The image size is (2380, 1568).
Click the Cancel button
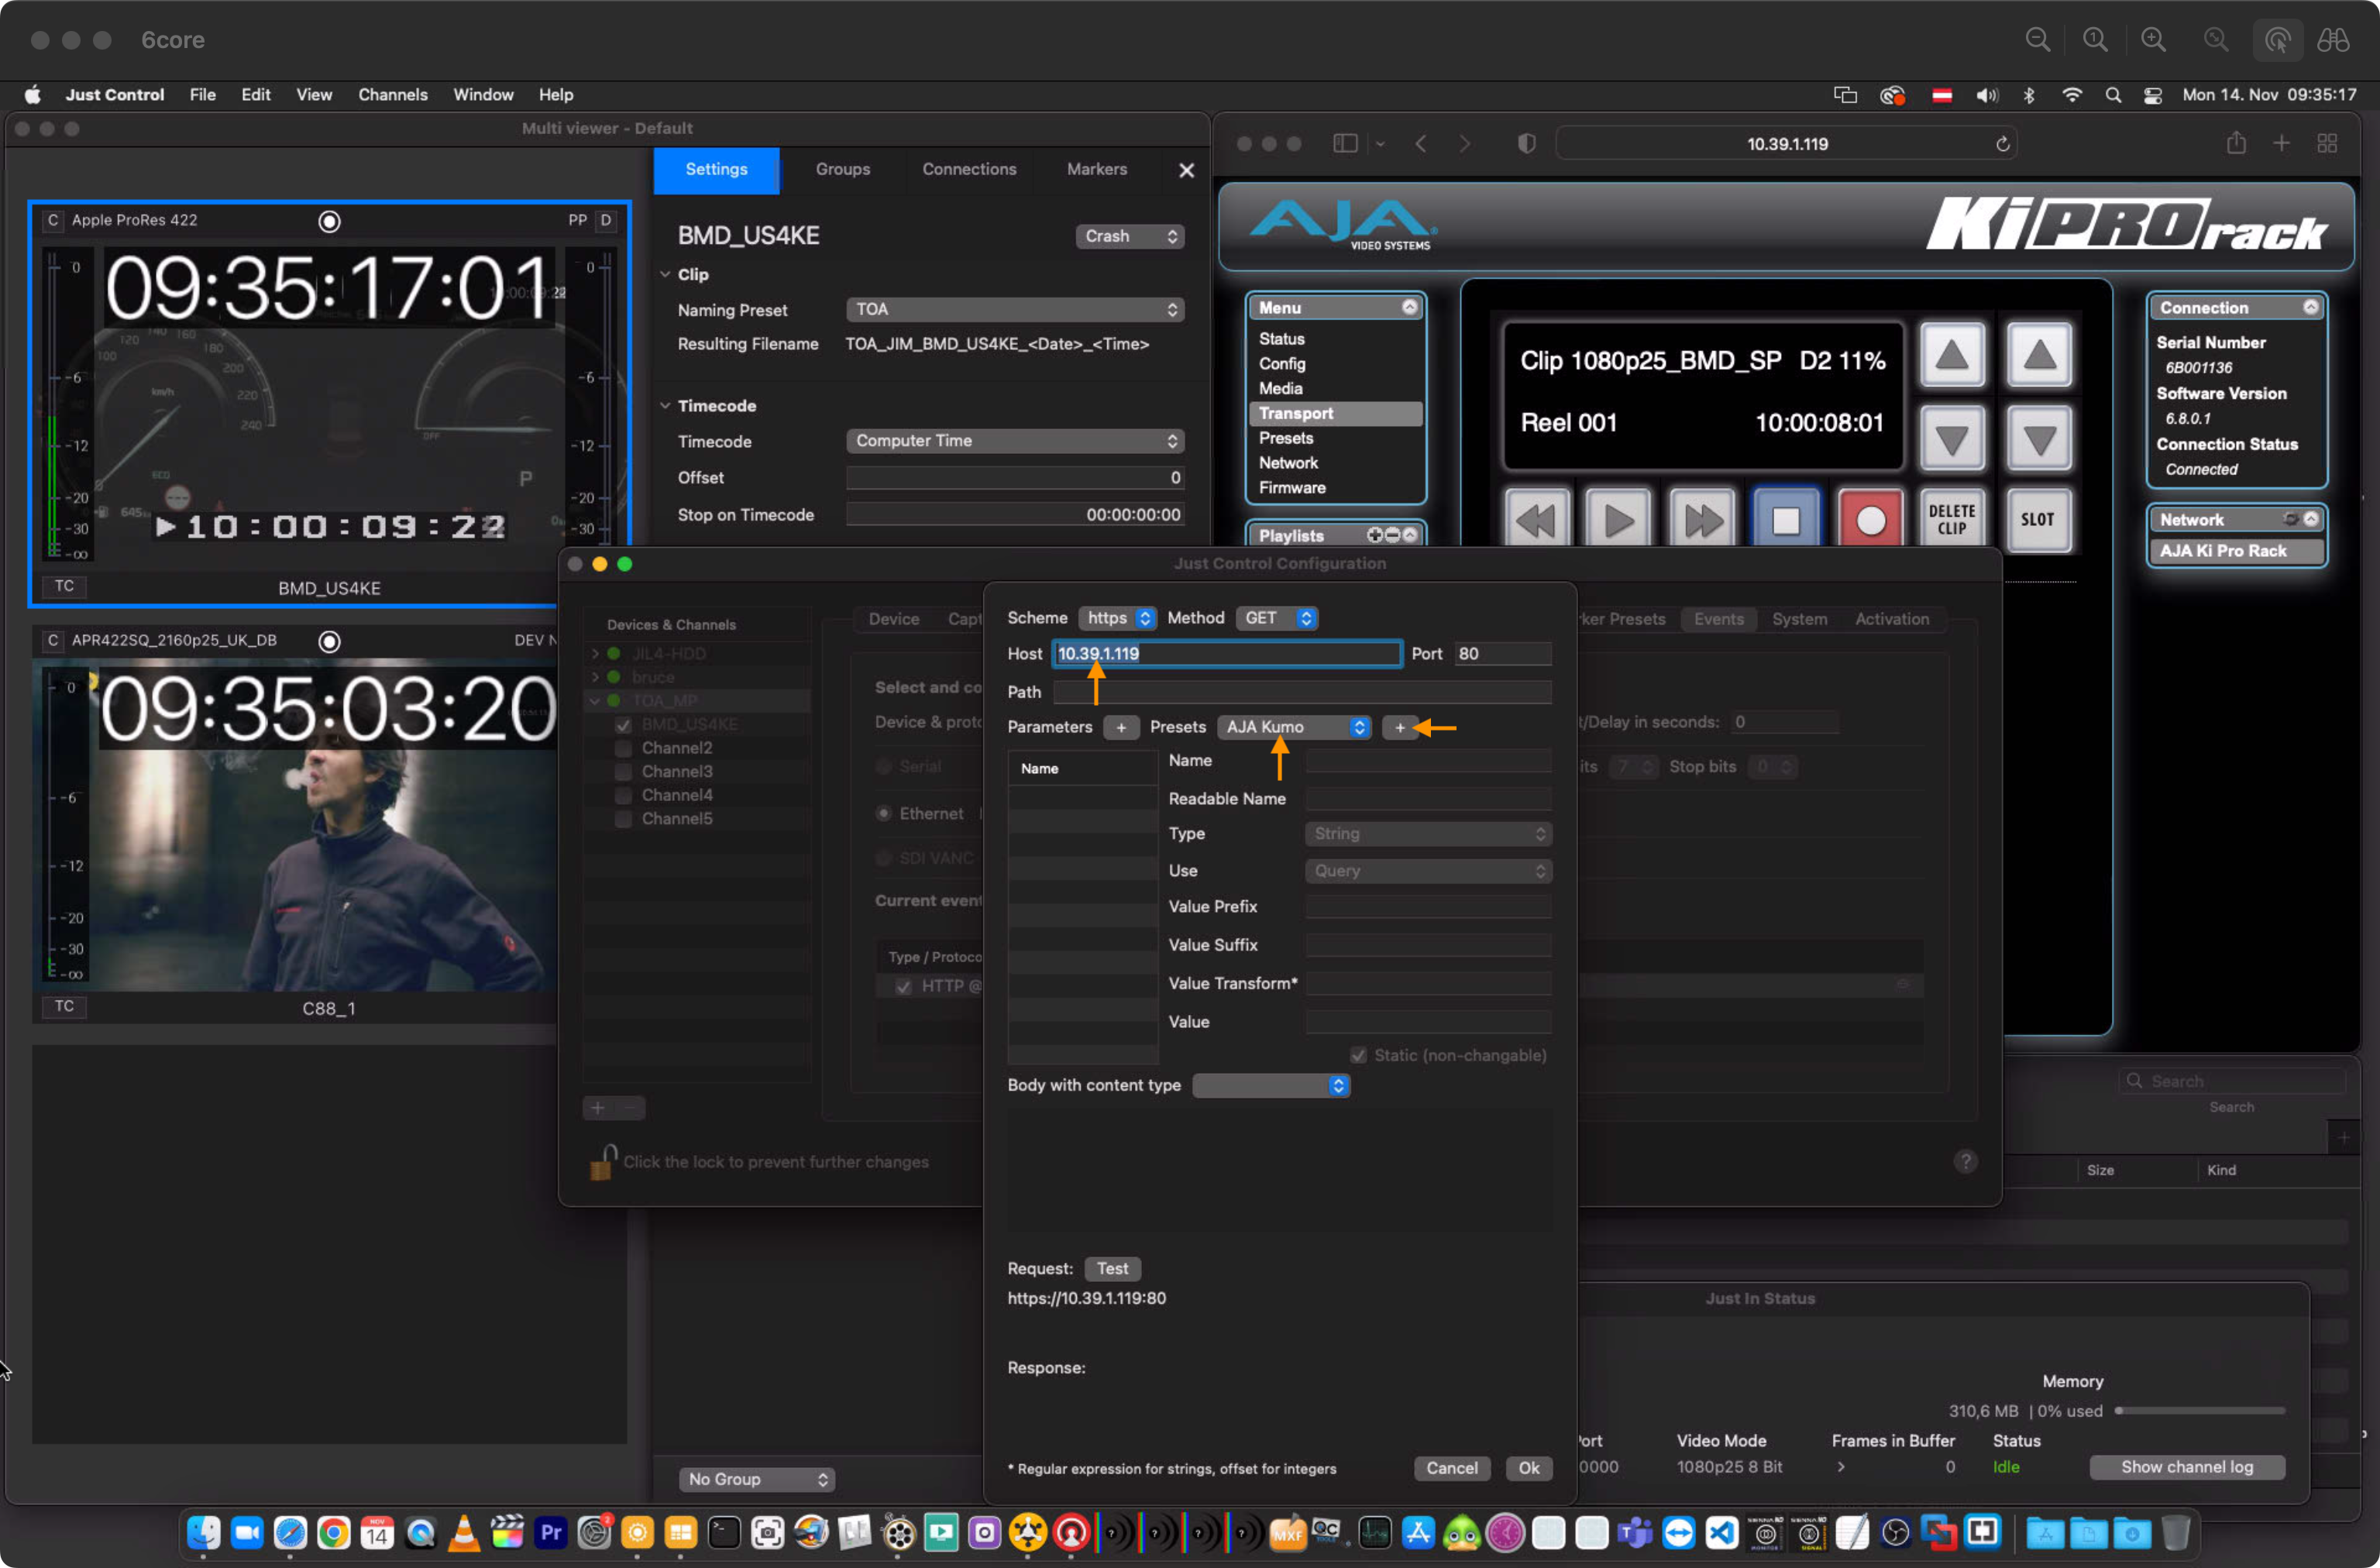(1451, 1468)
